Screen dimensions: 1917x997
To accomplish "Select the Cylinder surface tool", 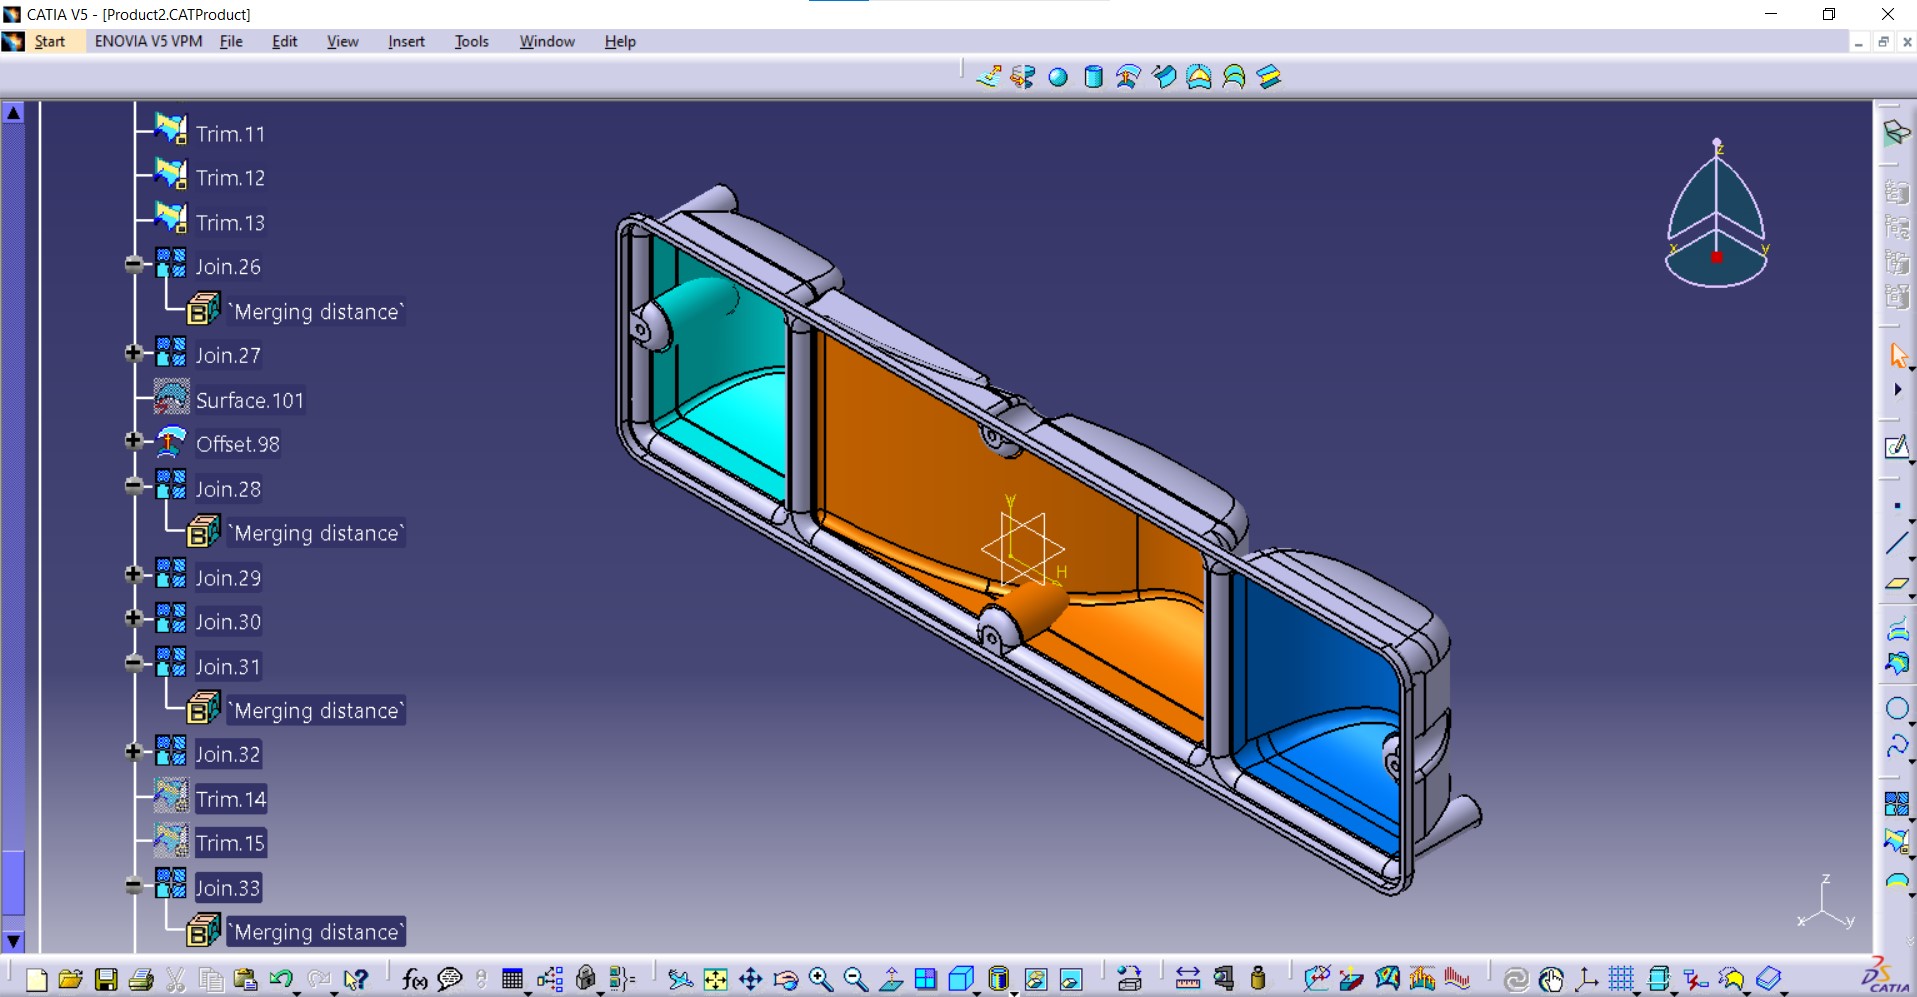I will pos(1093,77).
